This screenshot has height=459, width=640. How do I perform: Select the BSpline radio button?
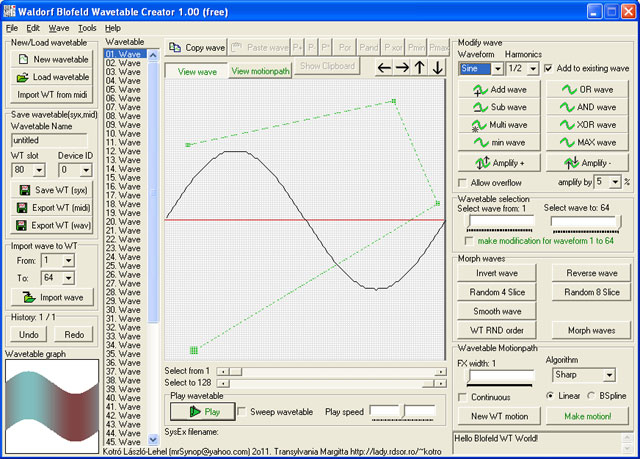pyautogui.click(x=593, y=396)
